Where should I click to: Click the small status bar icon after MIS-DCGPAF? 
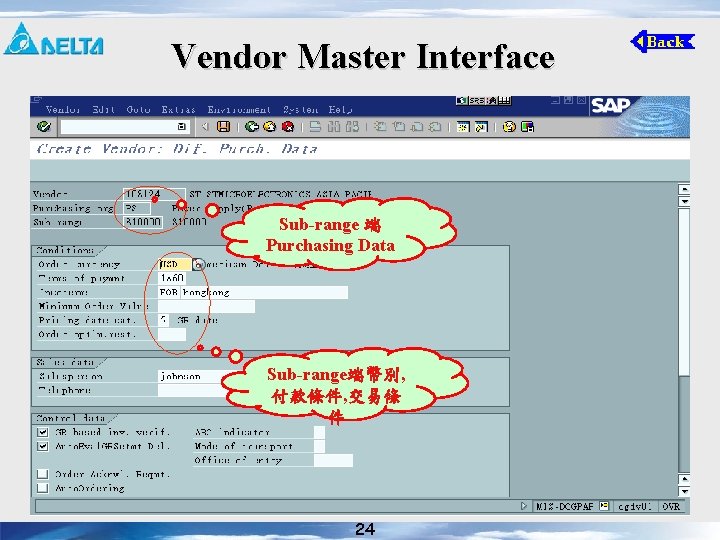click(x=604, y=506)
